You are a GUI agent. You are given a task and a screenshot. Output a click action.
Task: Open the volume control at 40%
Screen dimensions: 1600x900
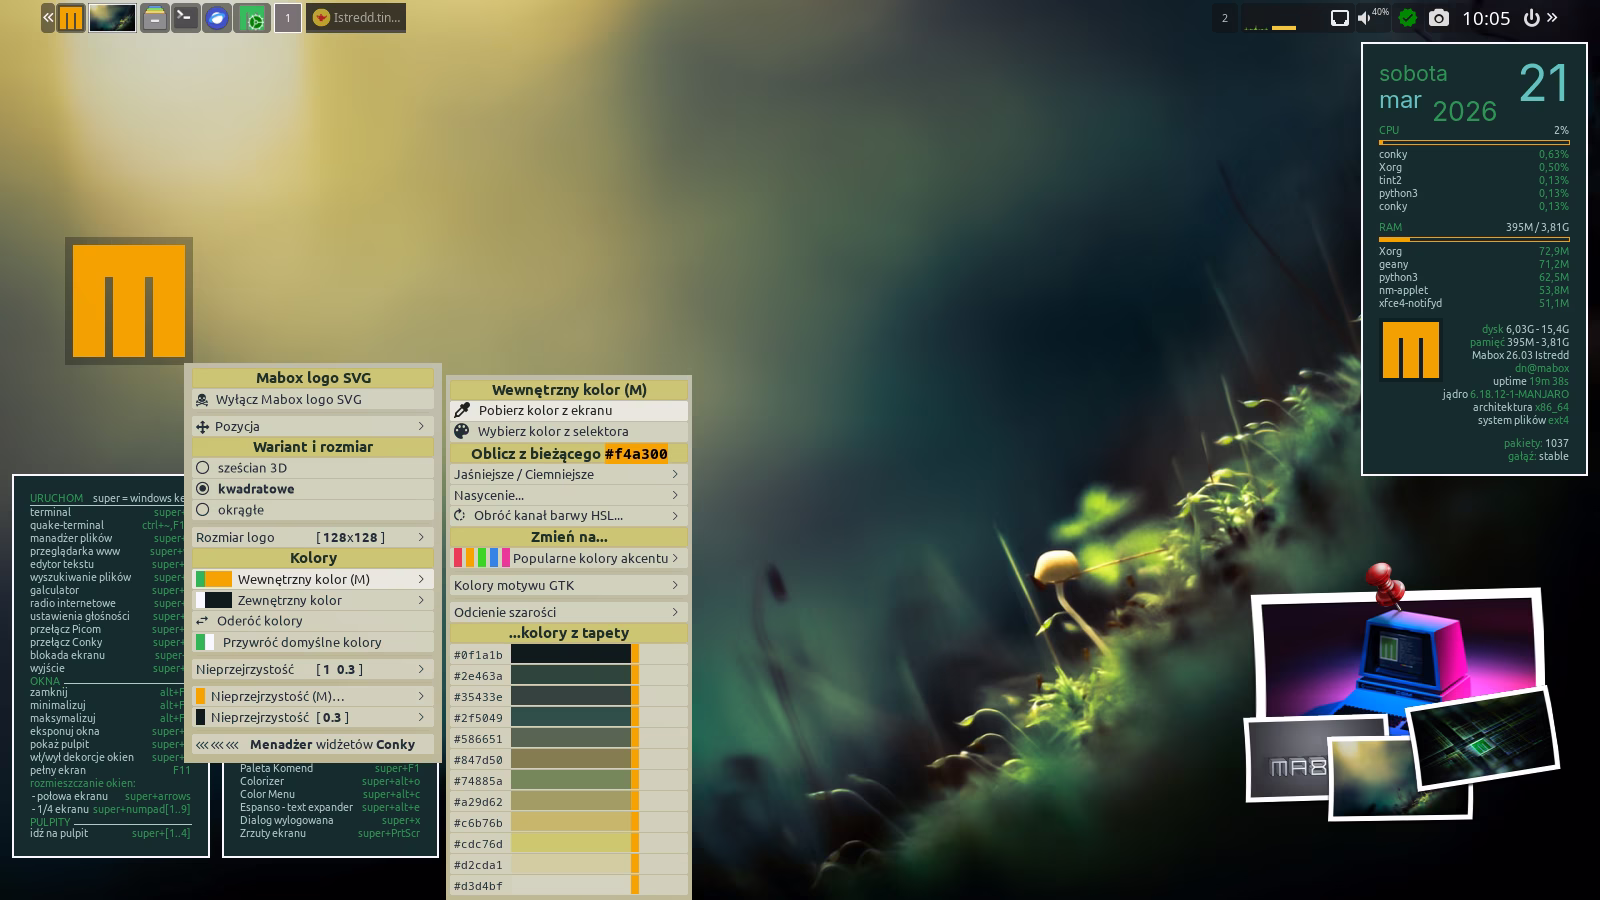(1366, 18)
